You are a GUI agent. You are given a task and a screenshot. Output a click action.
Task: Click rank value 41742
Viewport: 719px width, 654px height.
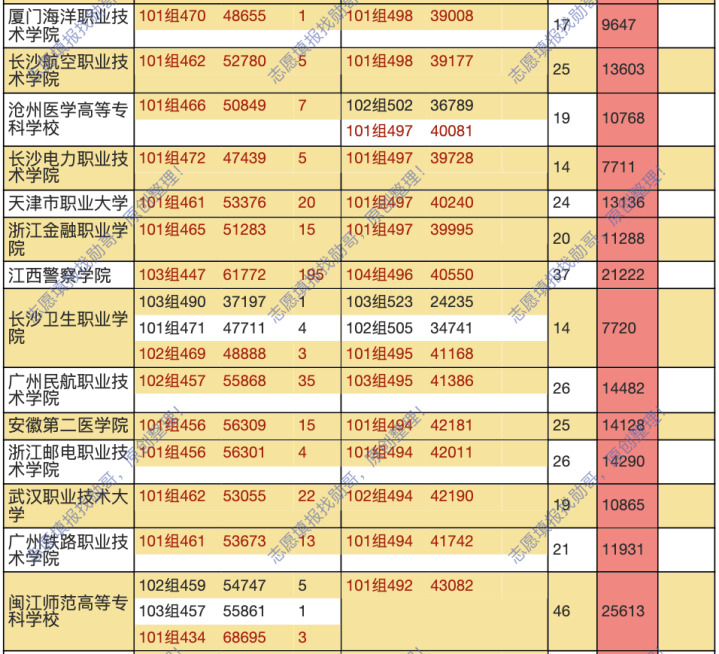tap(452, 541)
